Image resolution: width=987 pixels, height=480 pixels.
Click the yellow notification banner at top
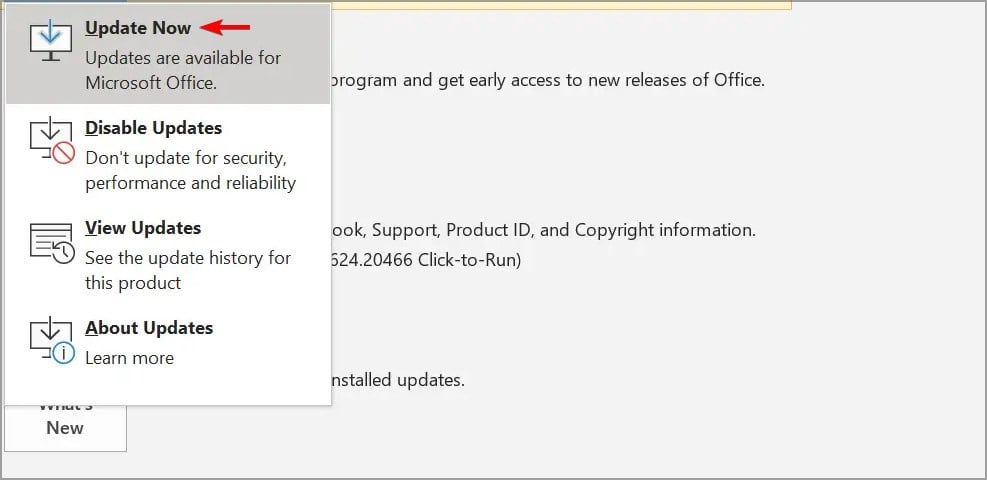[x=470, y=5]
